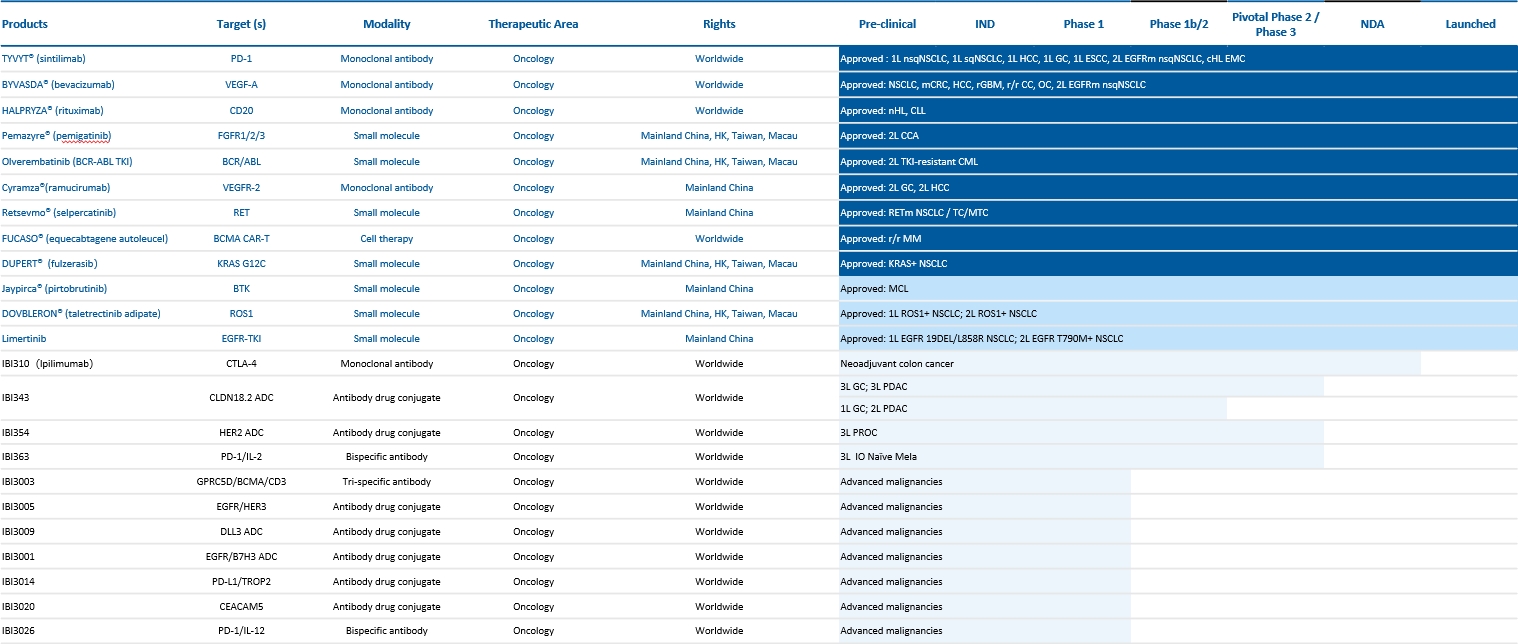The height and width of the screenshot is (644, 1518).
Task: Select the Cell therapy modality cell
Action: coord(386,239)
